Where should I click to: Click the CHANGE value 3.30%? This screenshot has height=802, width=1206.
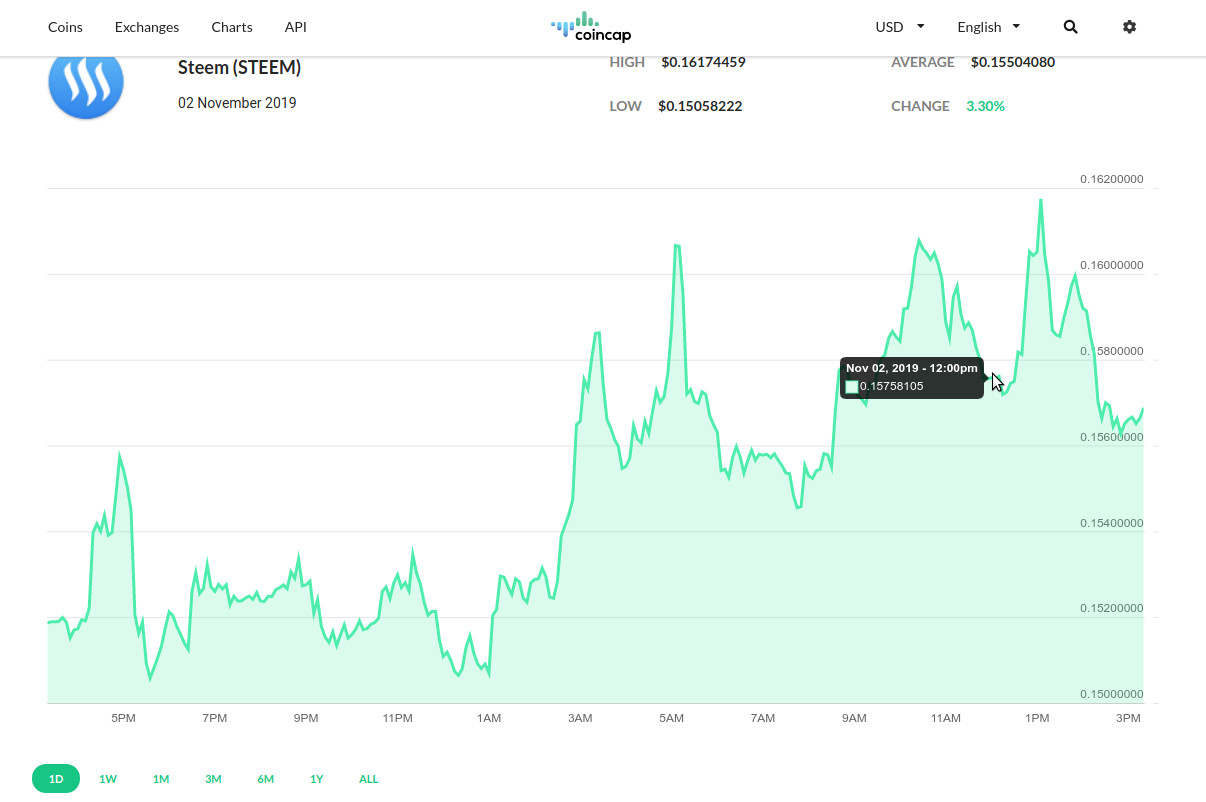pyautogui.click(x=985, y=106)
